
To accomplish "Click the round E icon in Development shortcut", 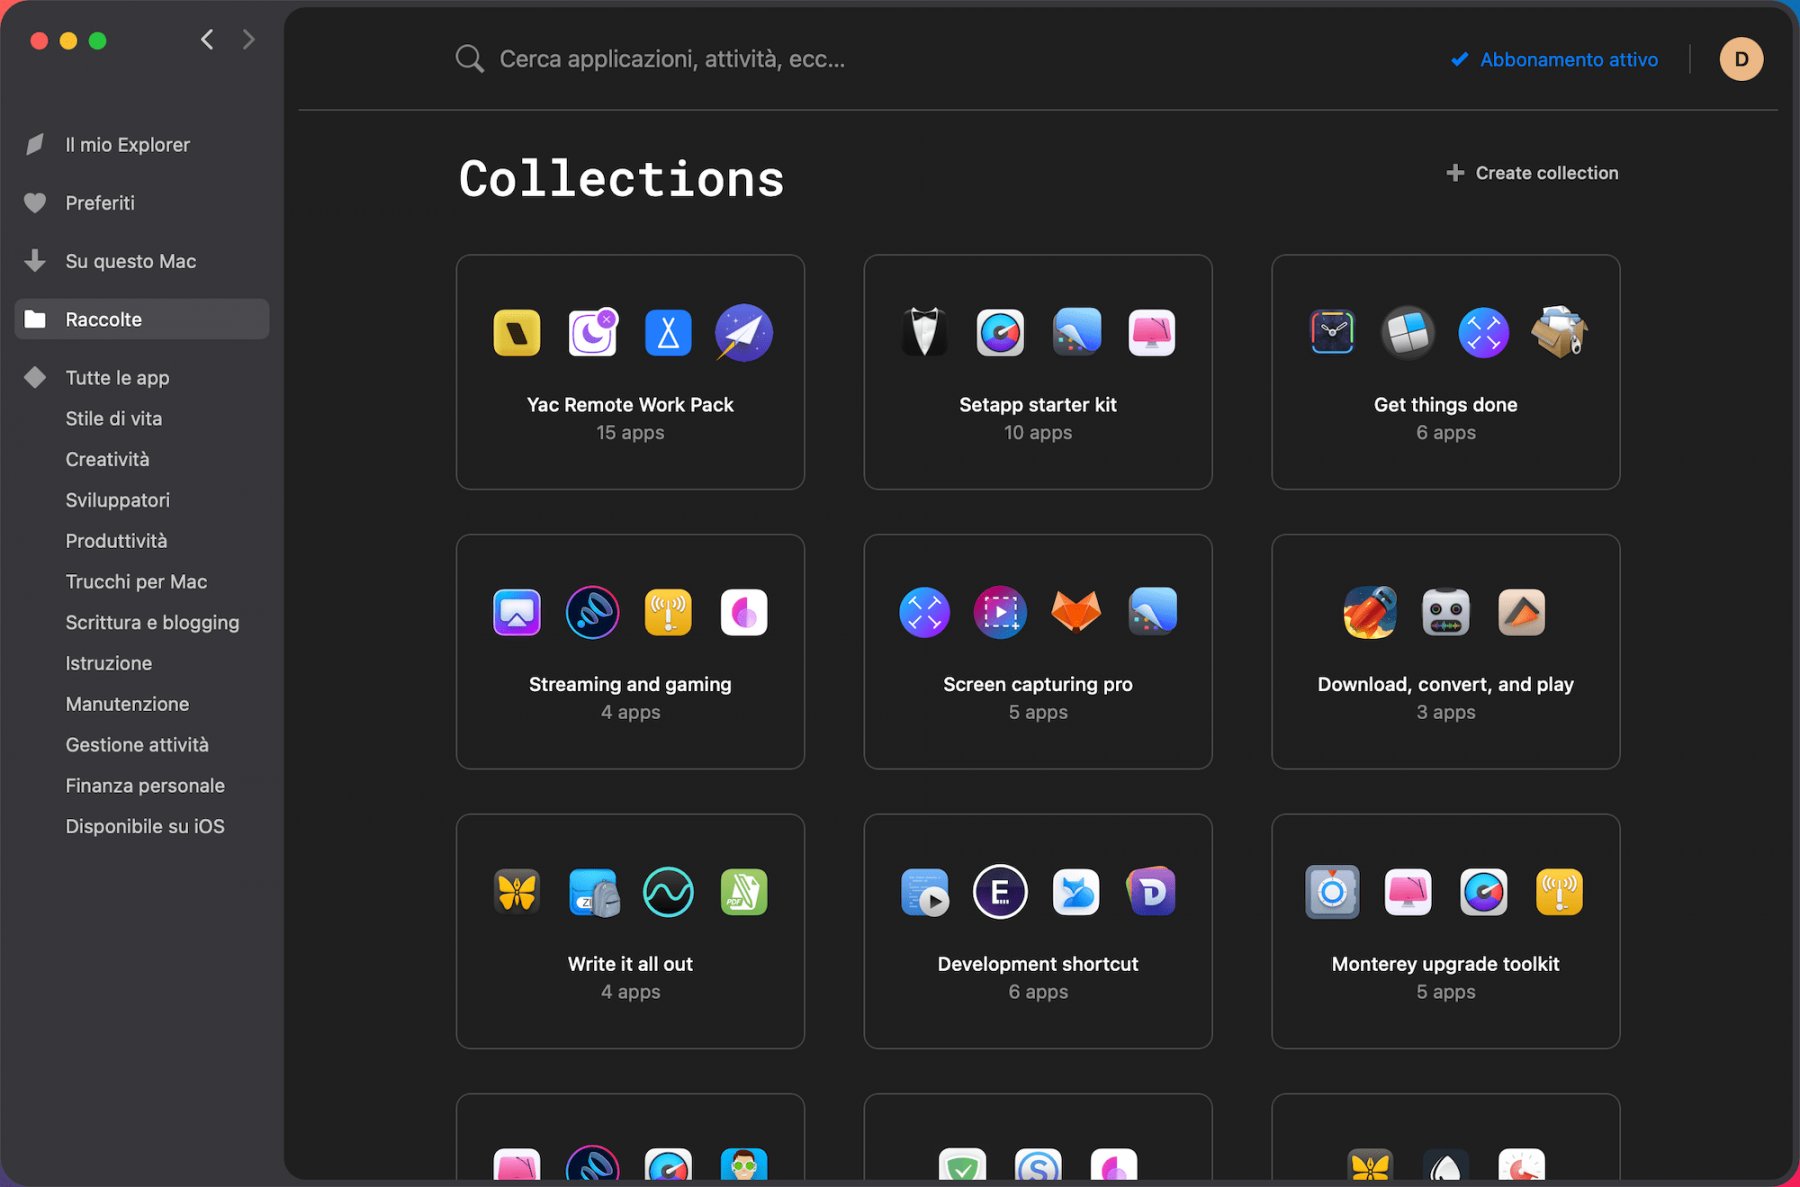I will pos(1000,892).
